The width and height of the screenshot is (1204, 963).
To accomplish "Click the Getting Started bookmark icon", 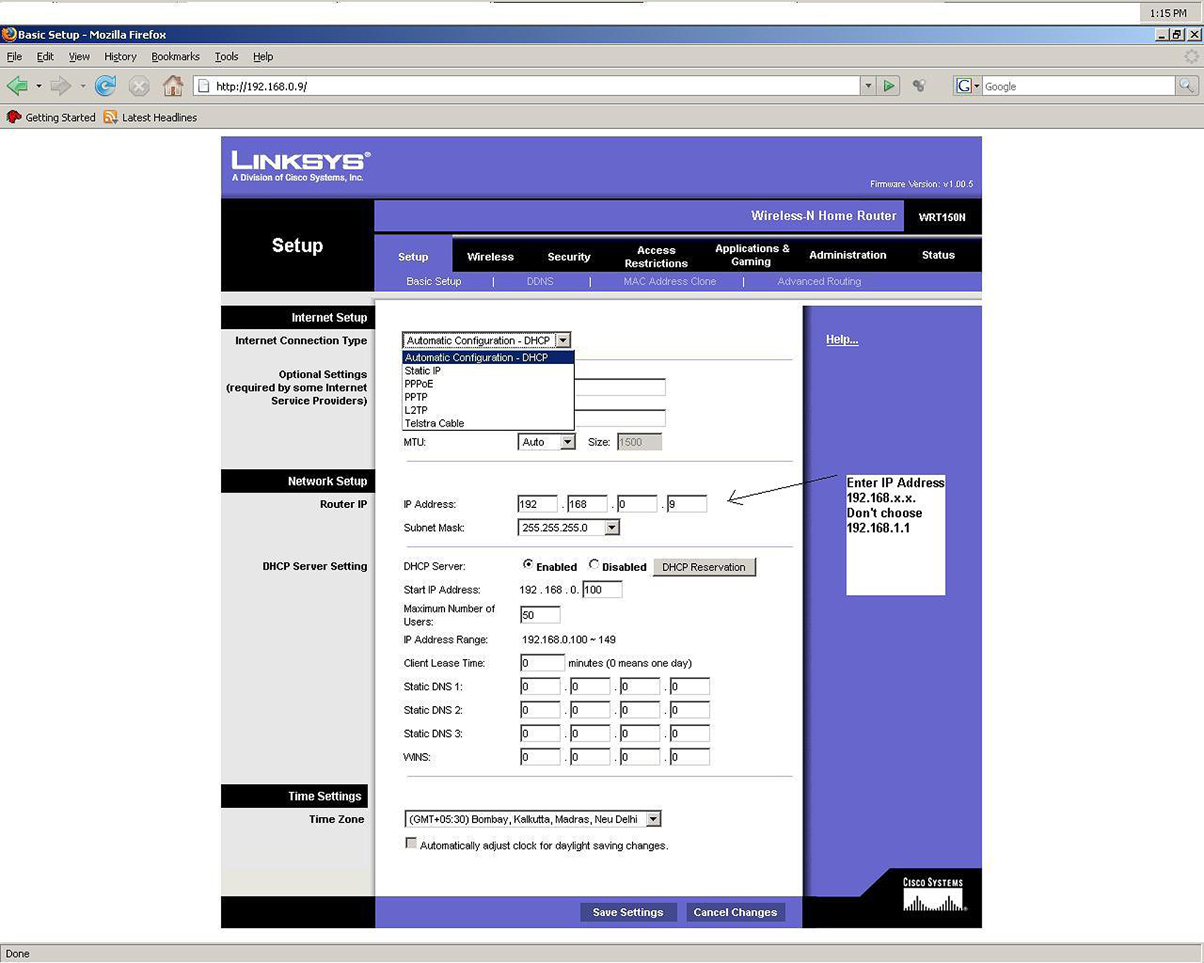I will pos(14,117).
